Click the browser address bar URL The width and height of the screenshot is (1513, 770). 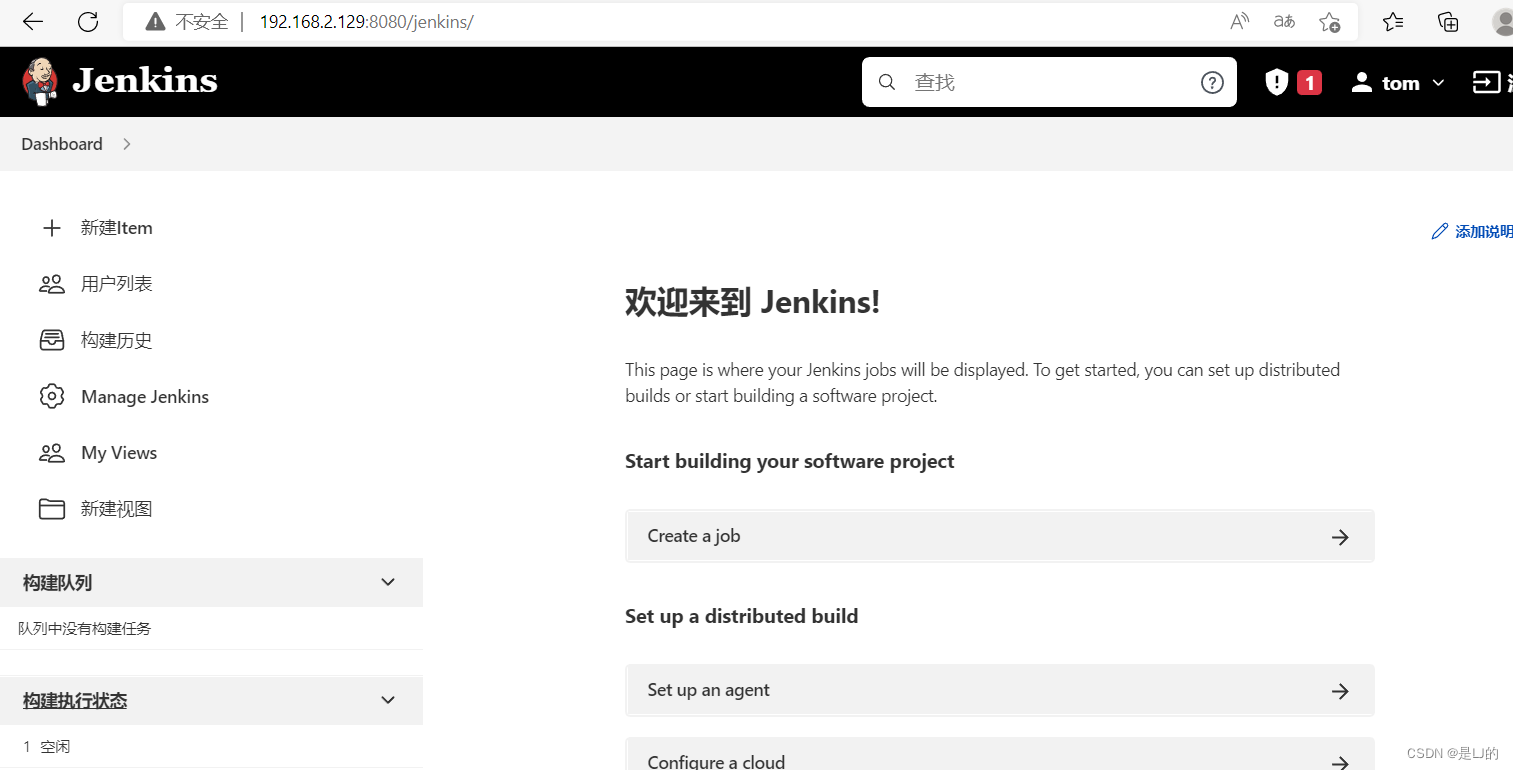tap(366, 22)
